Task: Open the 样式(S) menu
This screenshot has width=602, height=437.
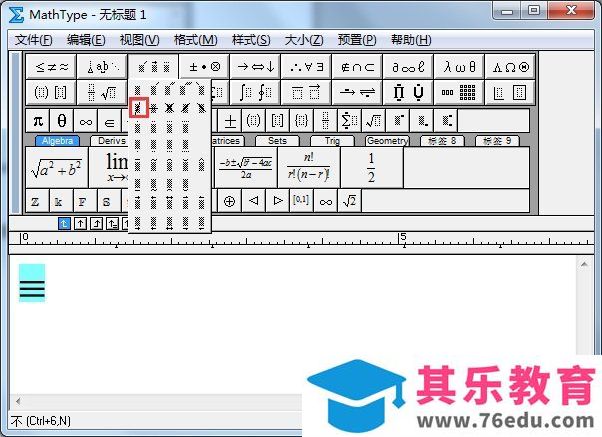Action: pos(251,40)
